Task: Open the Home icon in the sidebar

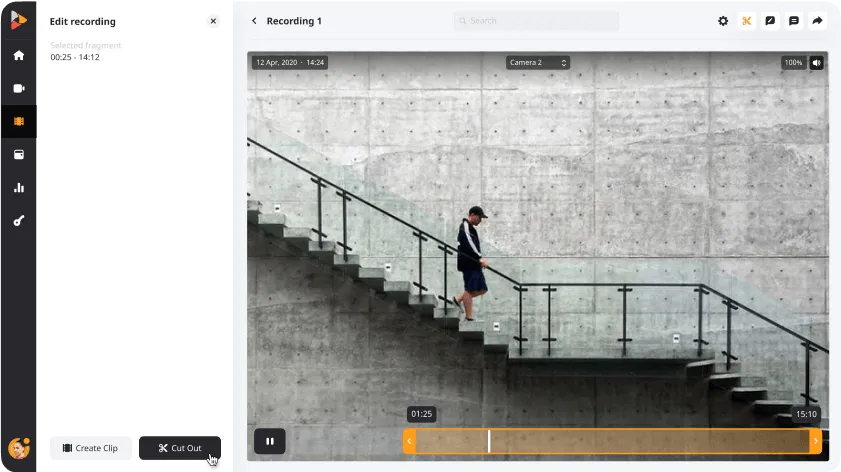Action: [x=19, y=55]
